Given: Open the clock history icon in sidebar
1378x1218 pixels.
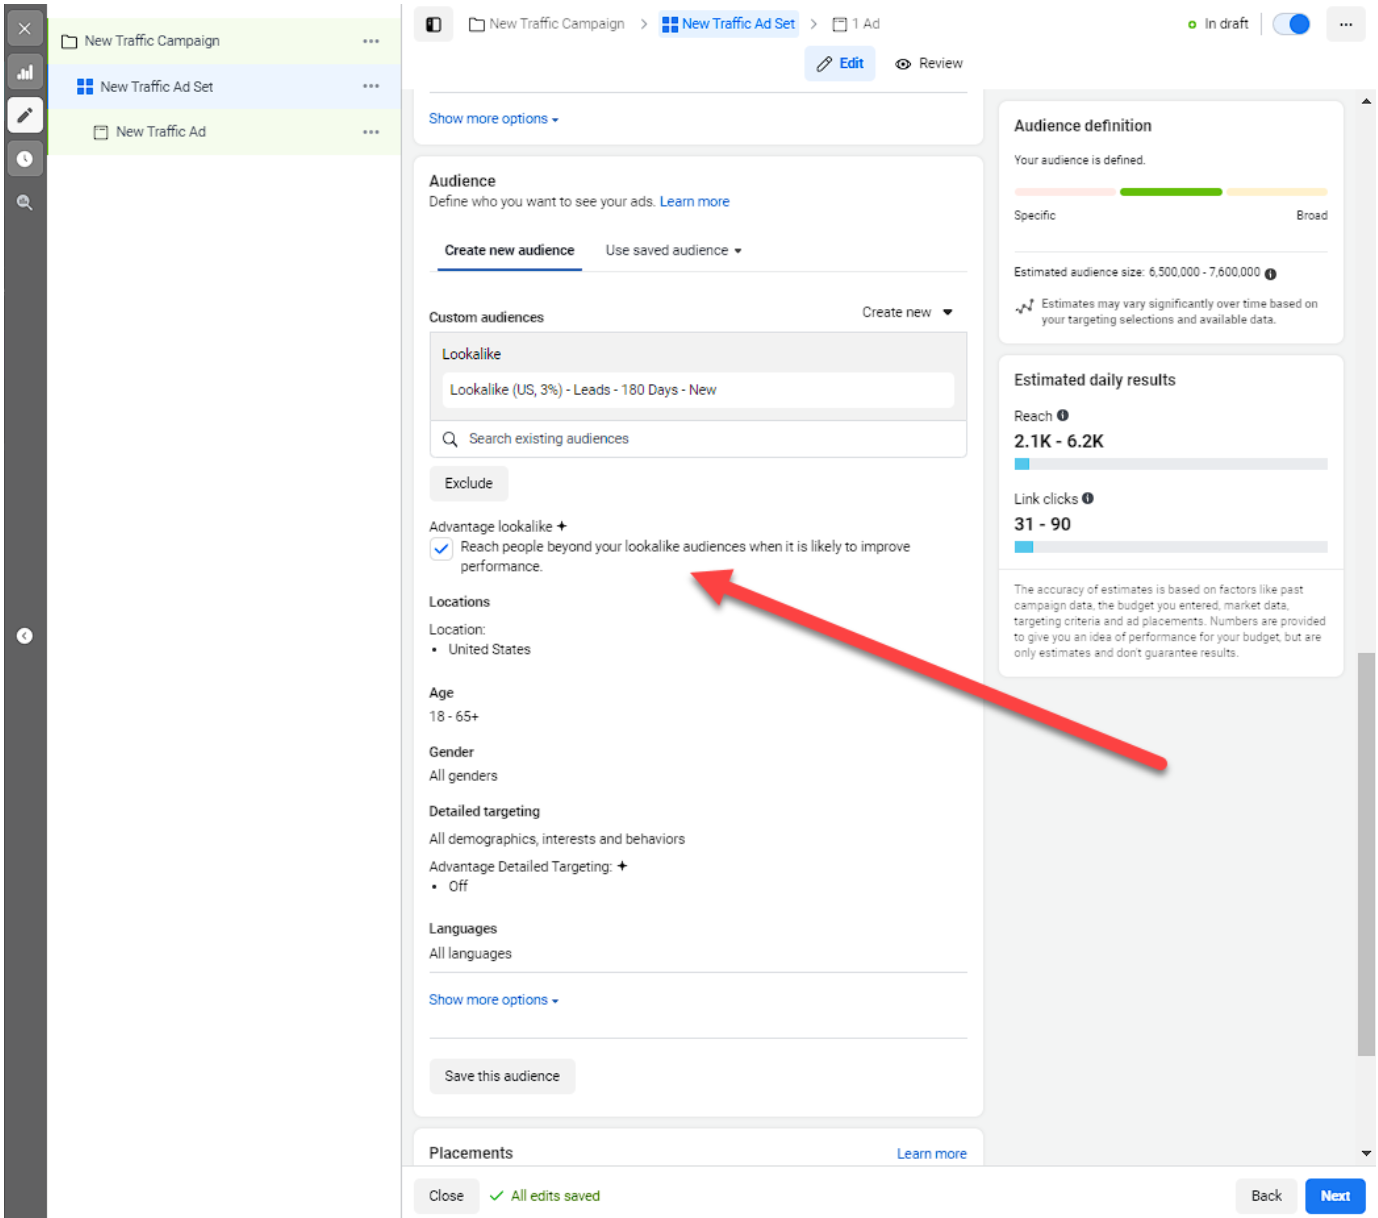Looking at the screenshot, I should (x=25, y=159).
